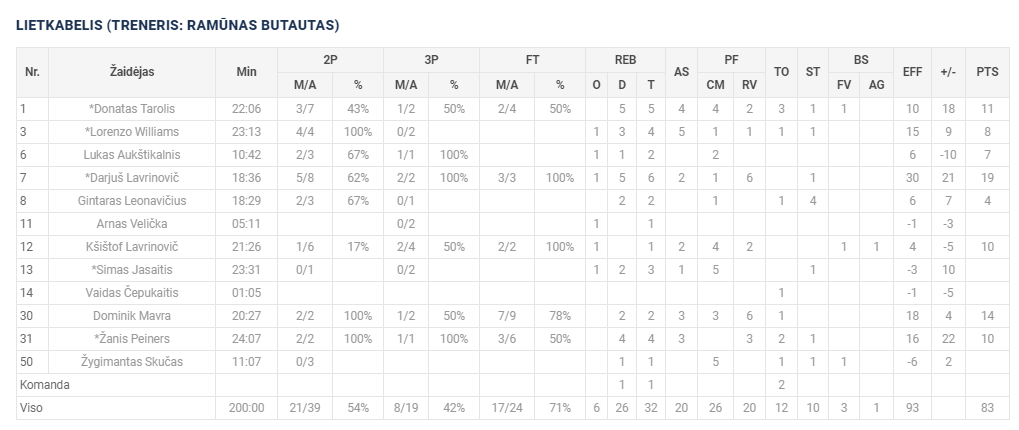Click the Min column header
Screen dimensions: 1019x430
pyautogui.click(x=246, y=72)
